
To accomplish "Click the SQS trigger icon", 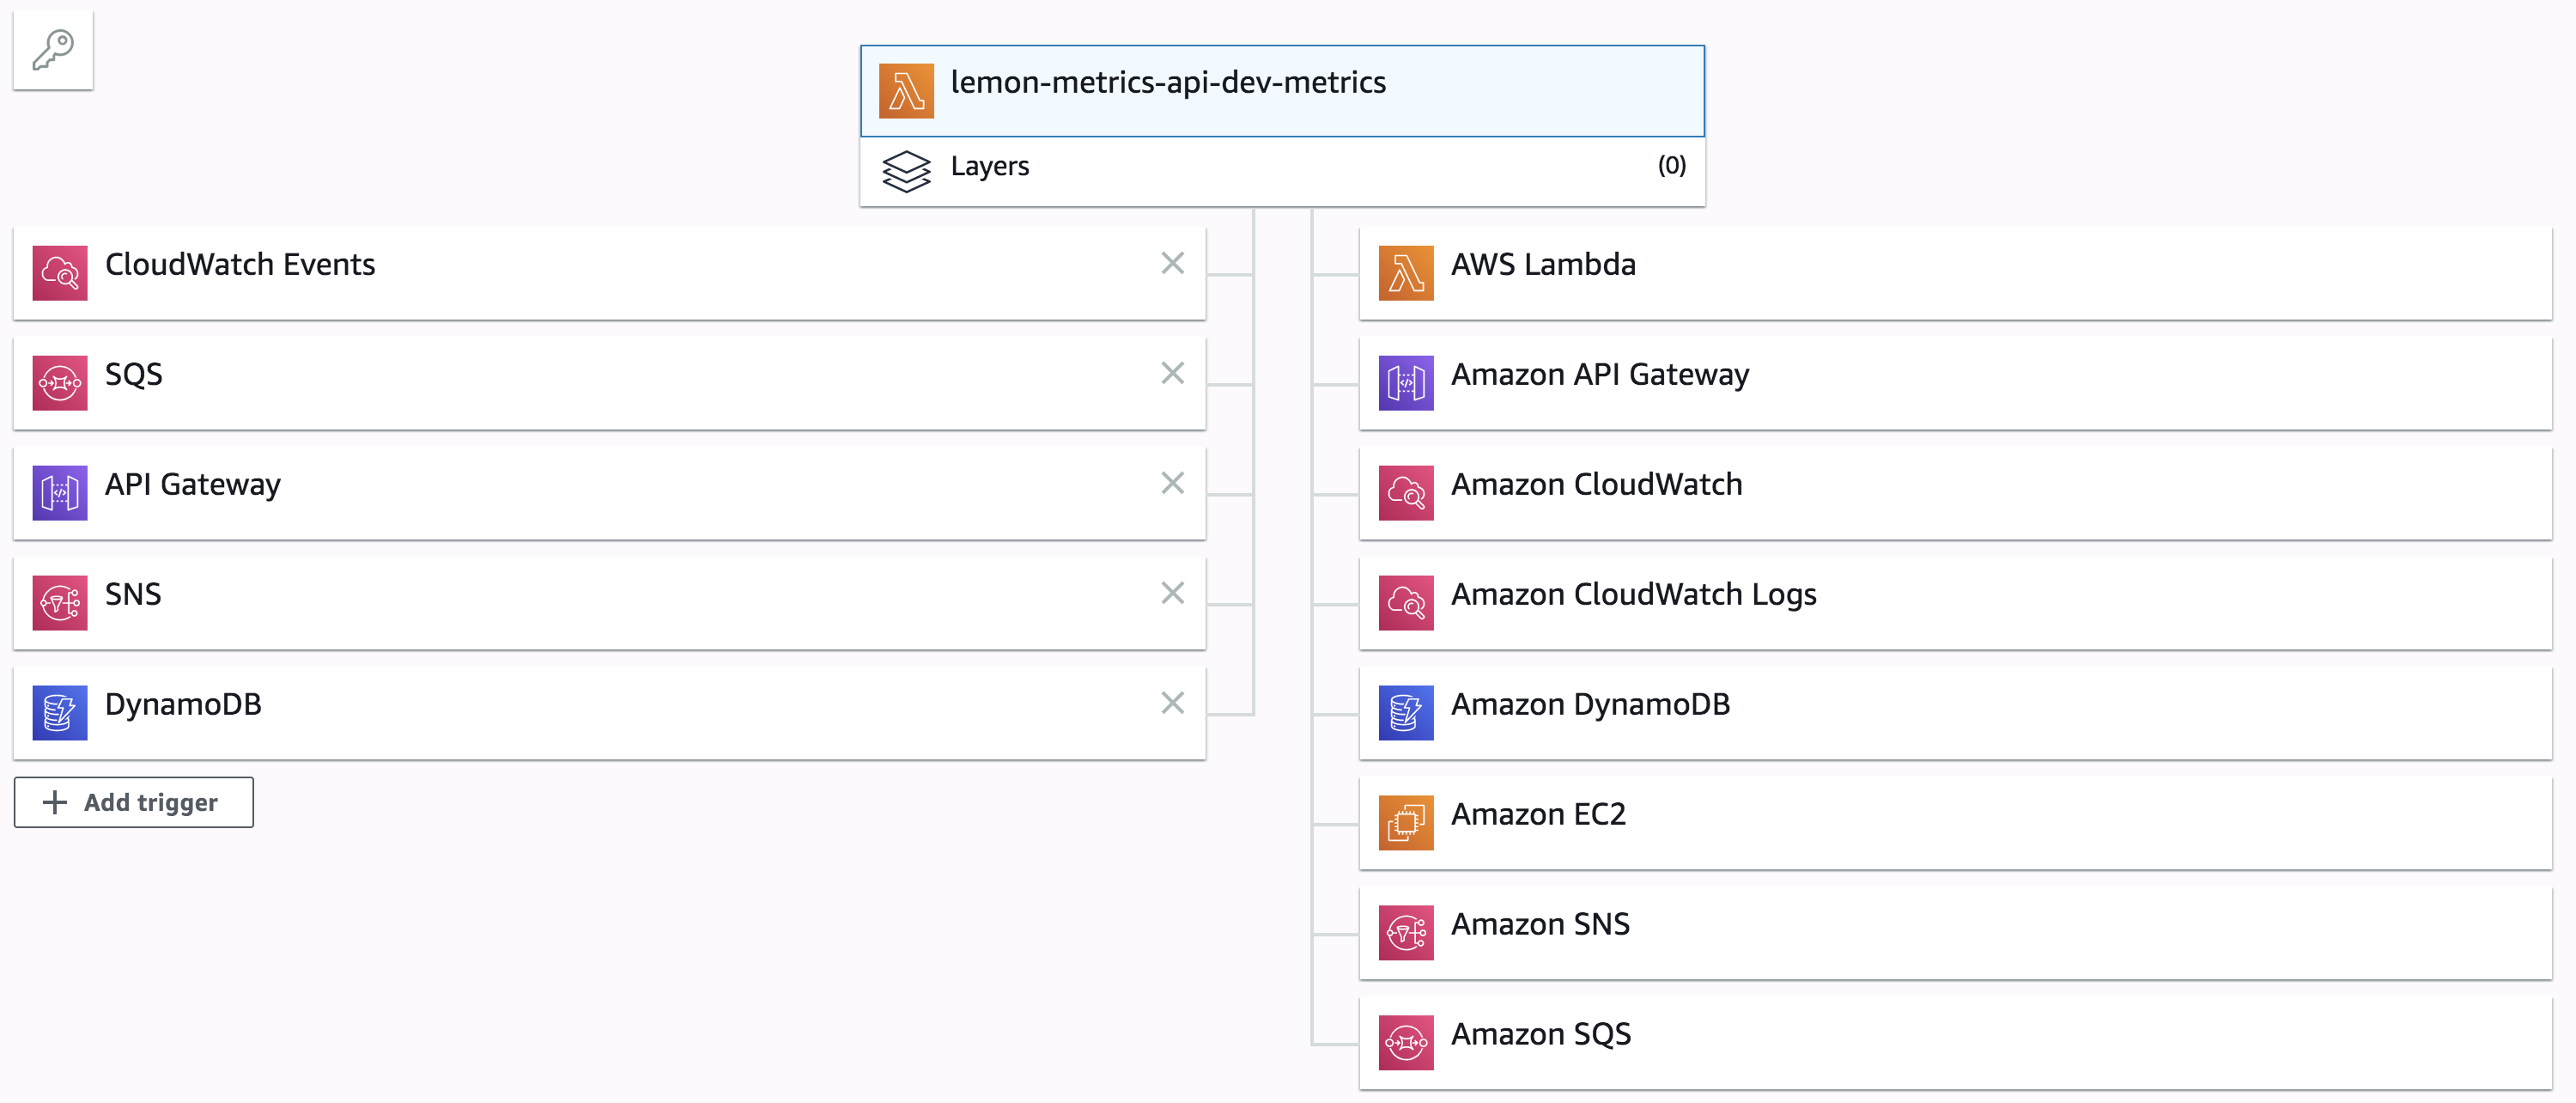I will [x=60, y=383].
